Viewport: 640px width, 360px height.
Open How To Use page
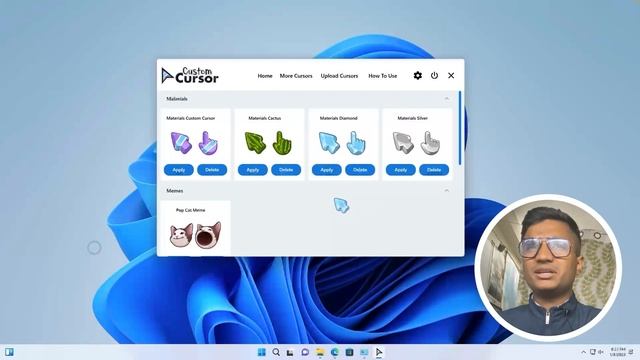tap(382, 76)
